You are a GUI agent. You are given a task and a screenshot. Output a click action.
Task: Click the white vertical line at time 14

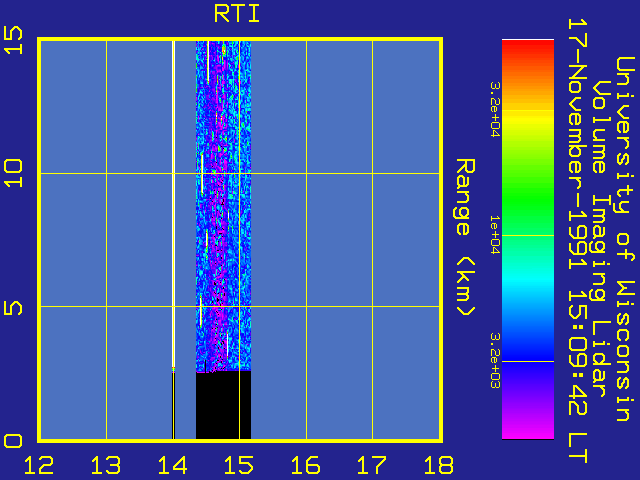pos(173,203)
